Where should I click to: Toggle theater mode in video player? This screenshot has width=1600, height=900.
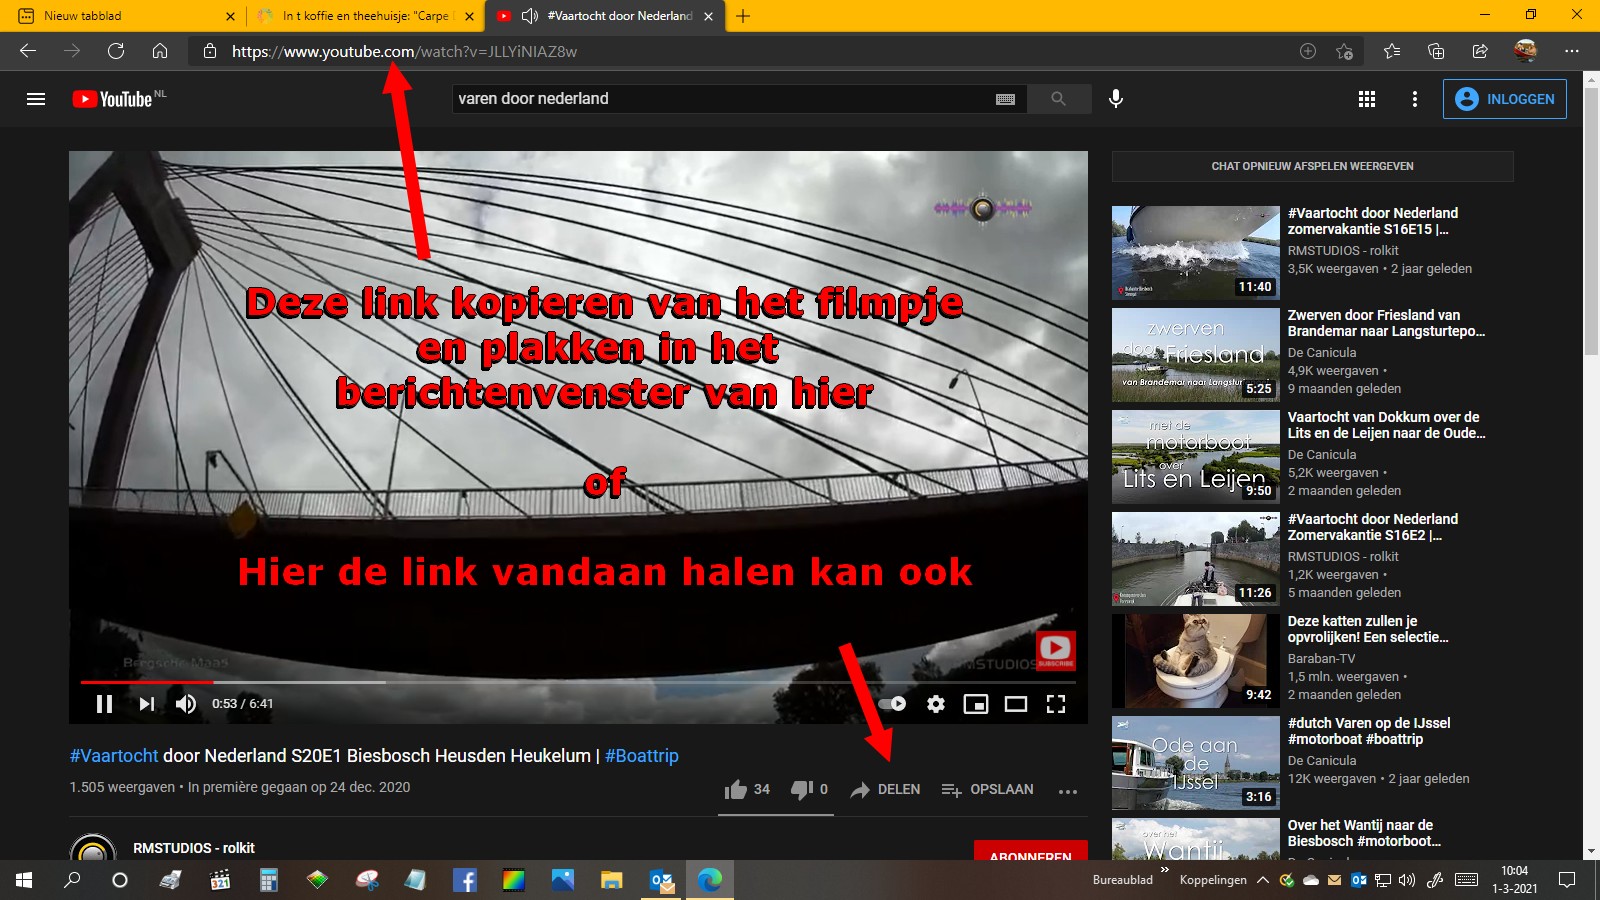tap(1016, 704)
